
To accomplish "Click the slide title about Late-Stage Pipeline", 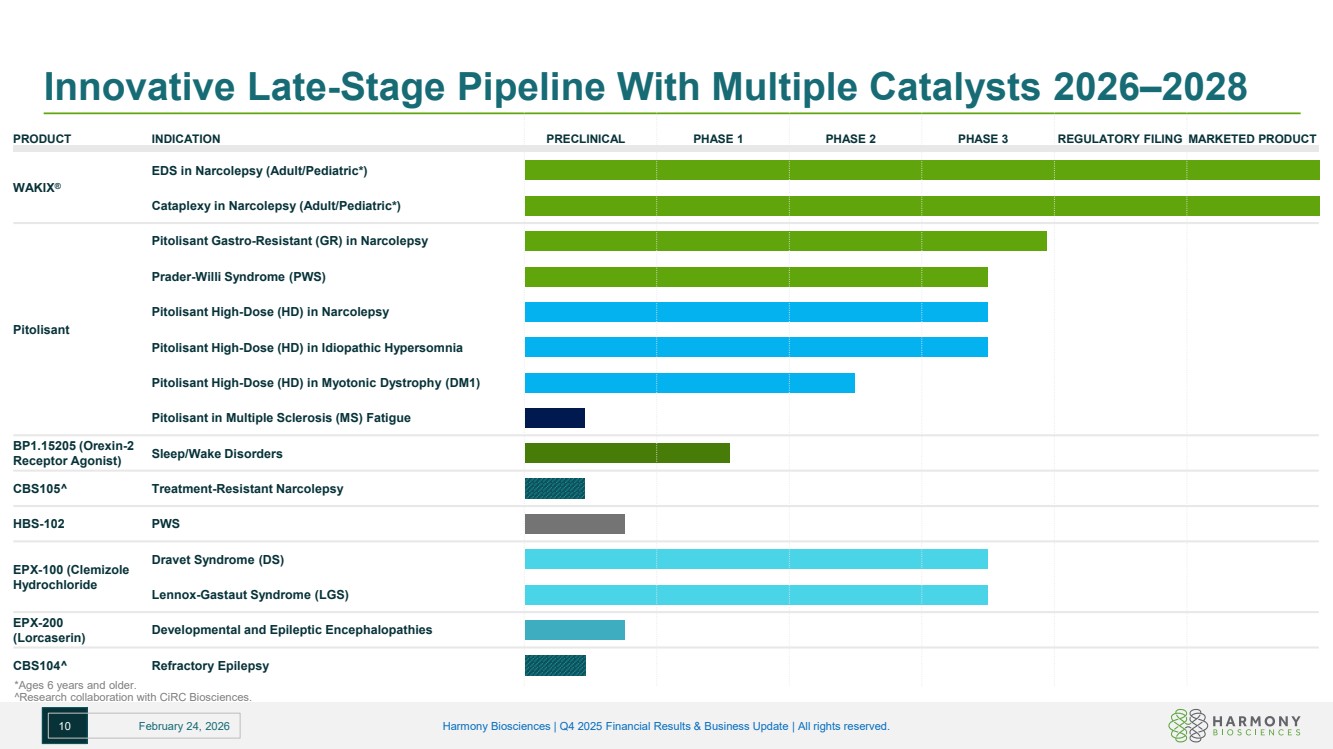I will pyautogui.click(x=646, y=87).
